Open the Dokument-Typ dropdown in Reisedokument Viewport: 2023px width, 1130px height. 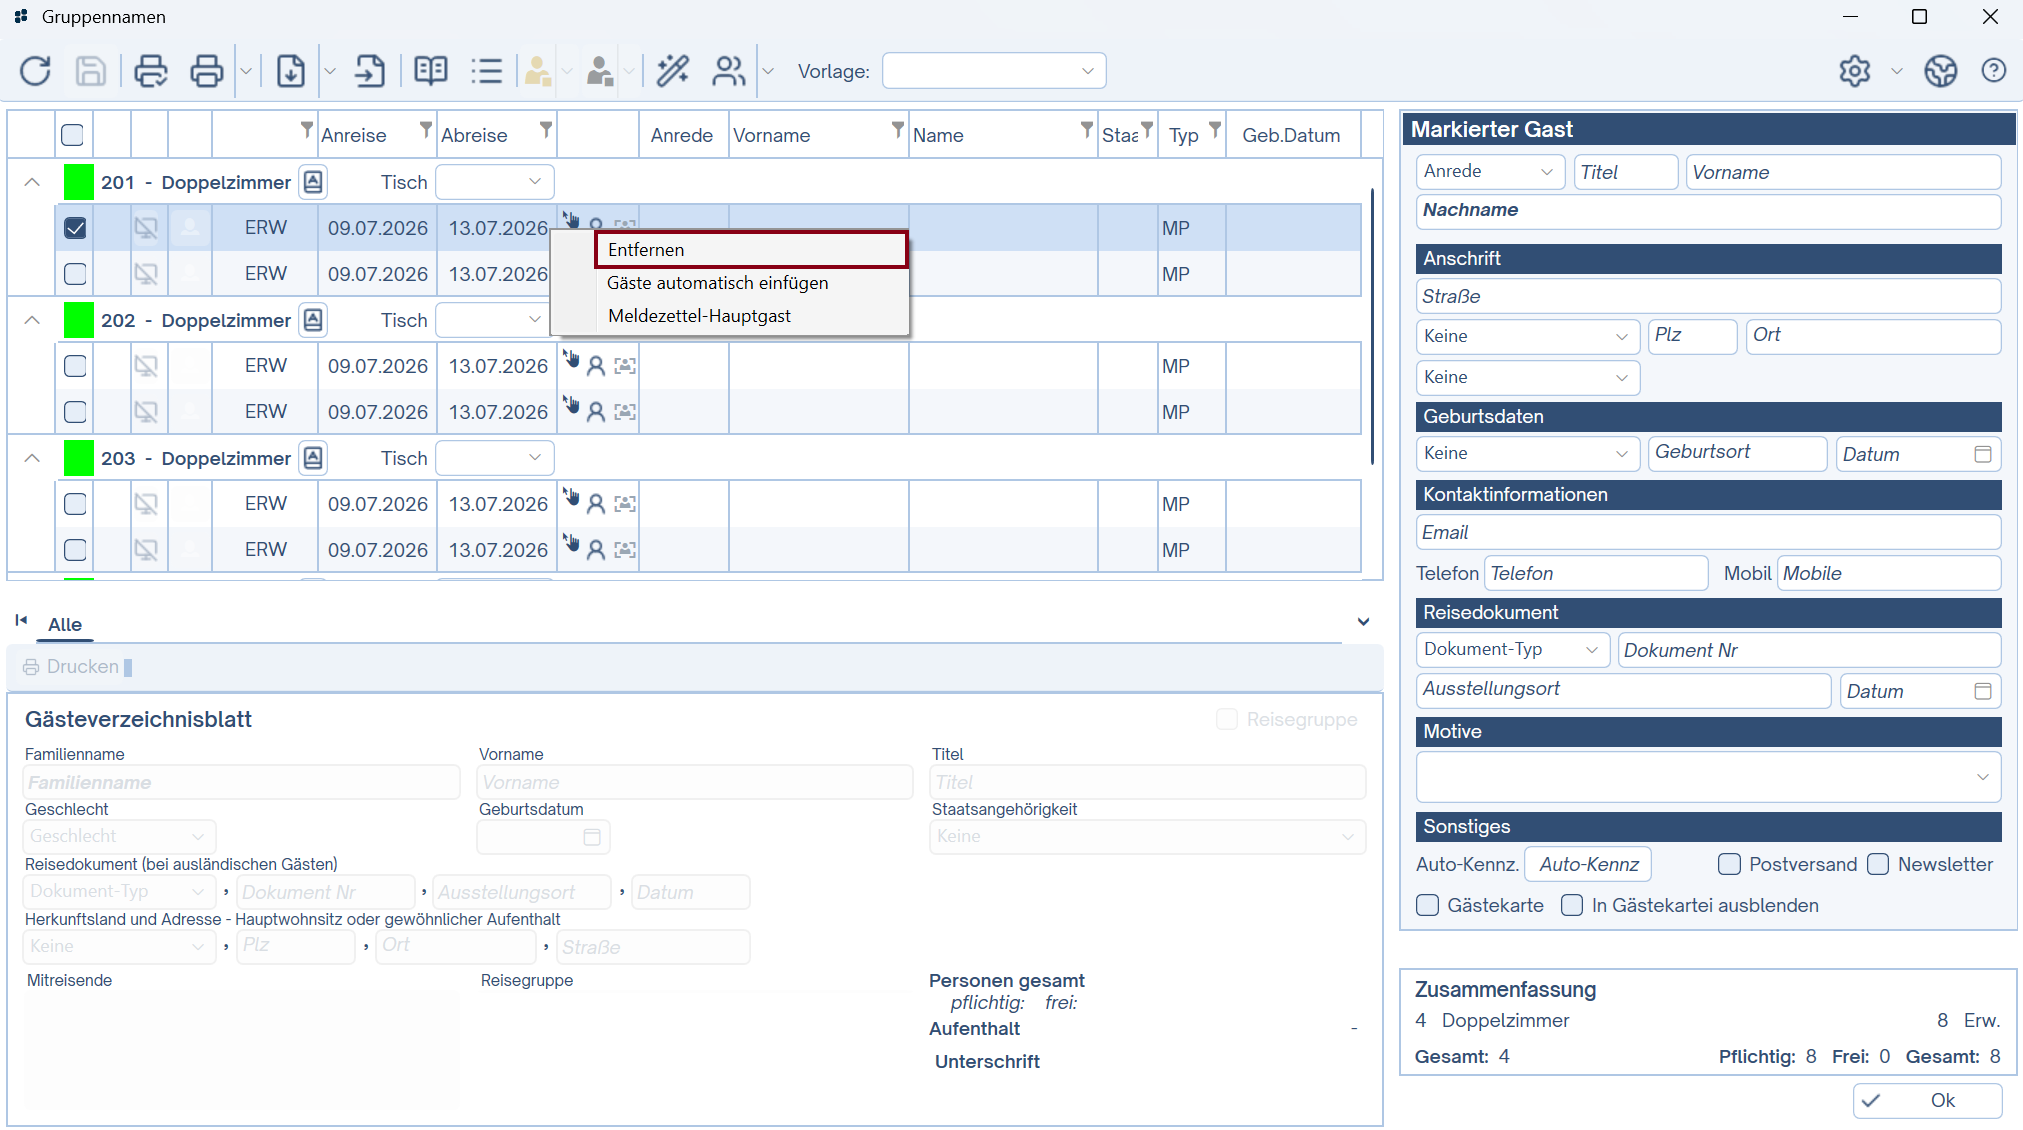(x=1512, y=650)
